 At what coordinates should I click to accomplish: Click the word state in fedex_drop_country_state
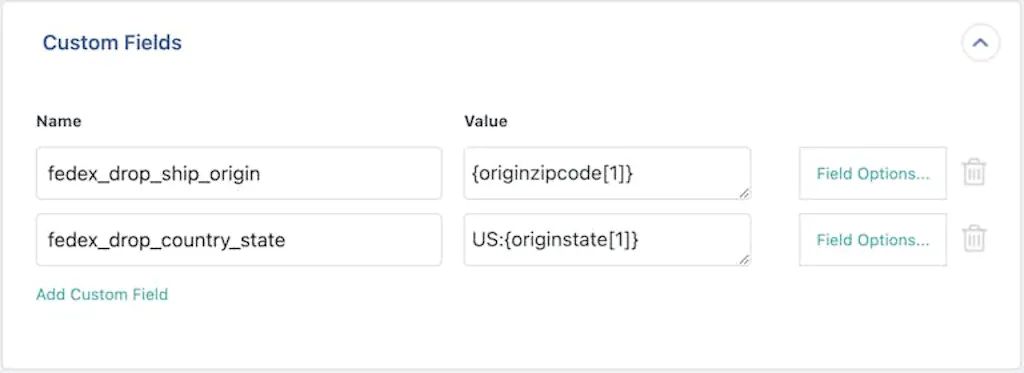263,240
